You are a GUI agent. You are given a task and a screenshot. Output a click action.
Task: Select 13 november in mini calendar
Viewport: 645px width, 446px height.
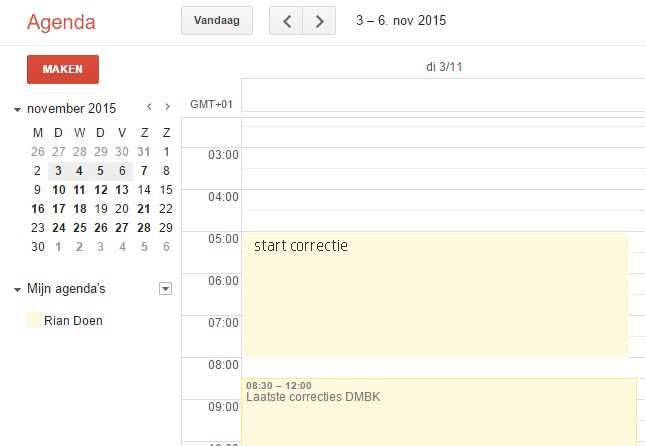tap(122, 190)
